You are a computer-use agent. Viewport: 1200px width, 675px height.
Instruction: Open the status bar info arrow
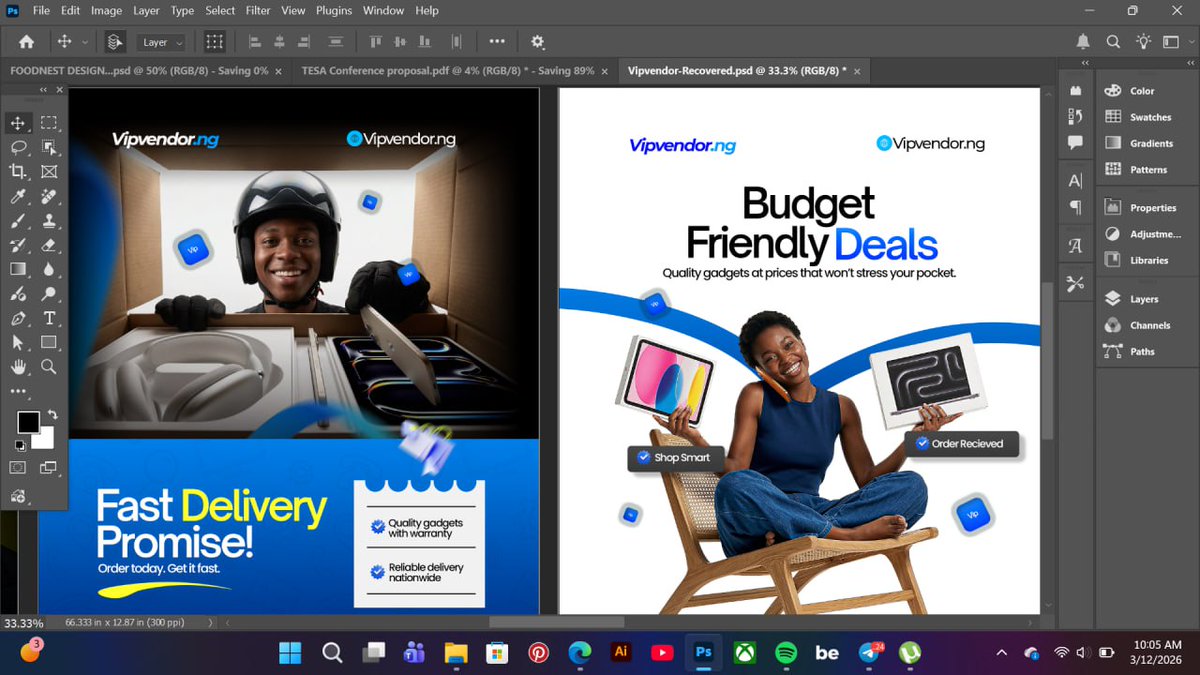209,623
